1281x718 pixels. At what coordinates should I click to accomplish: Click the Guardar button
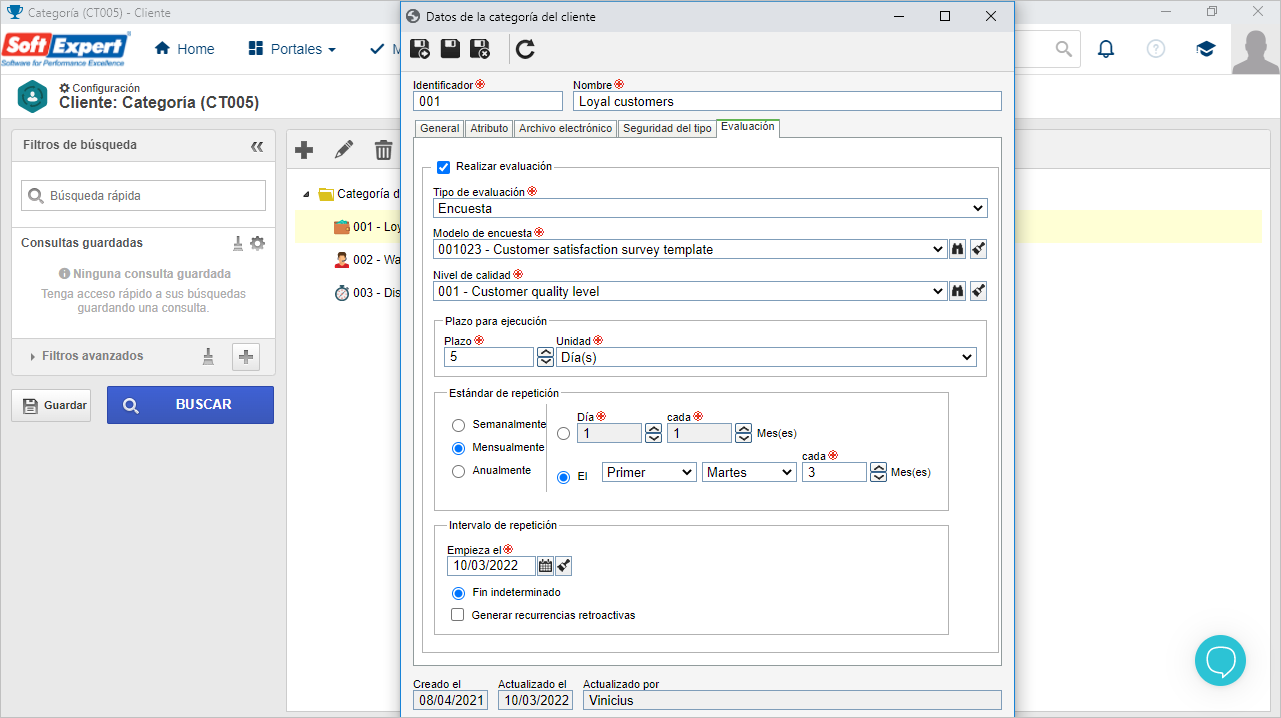(x=51, y=405)
